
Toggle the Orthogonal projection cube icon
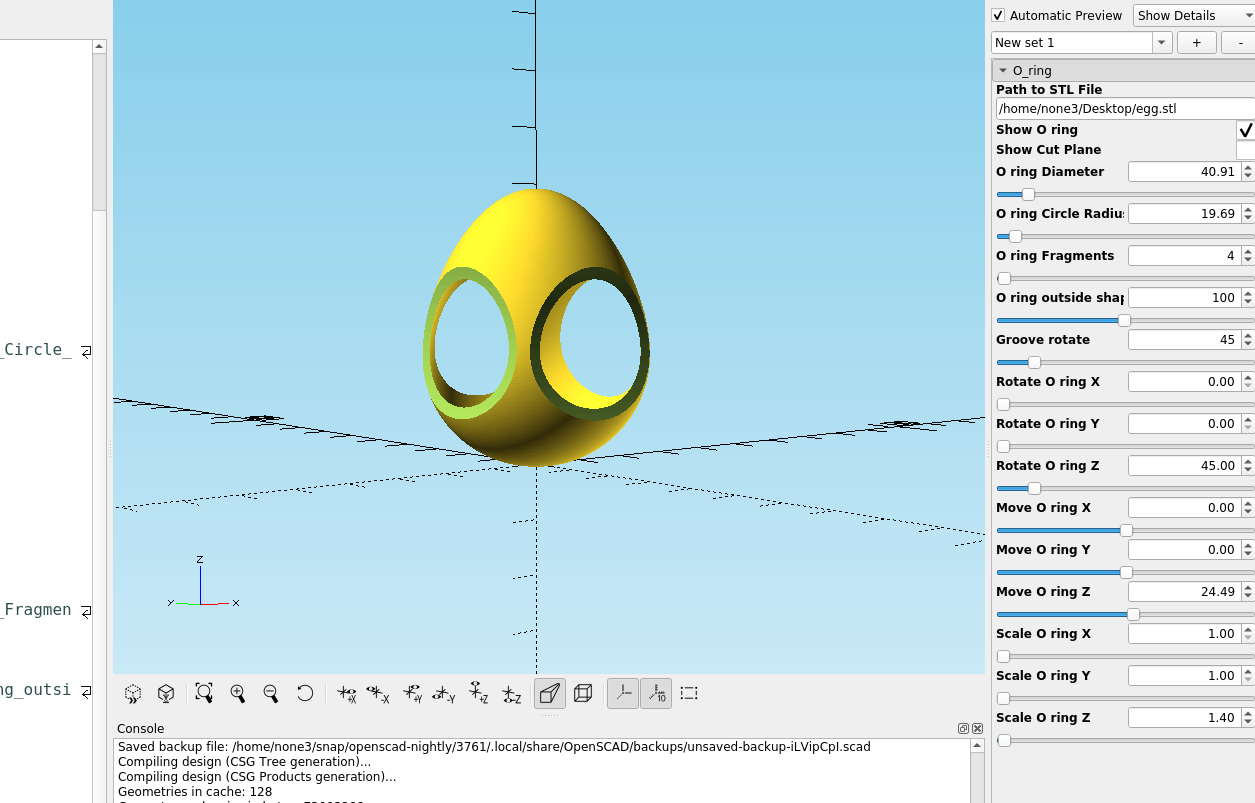click(583, 693)
